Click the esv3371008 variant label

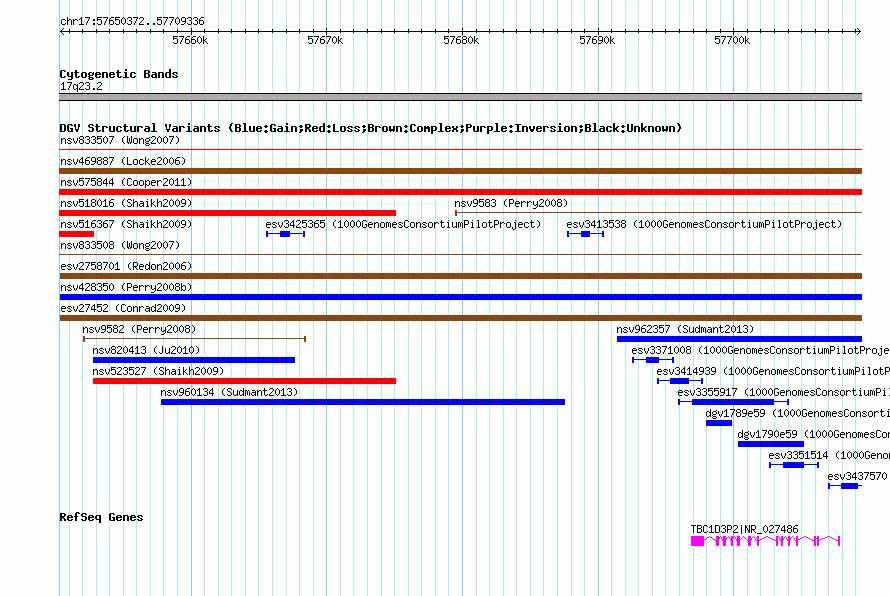click(761, 350)
